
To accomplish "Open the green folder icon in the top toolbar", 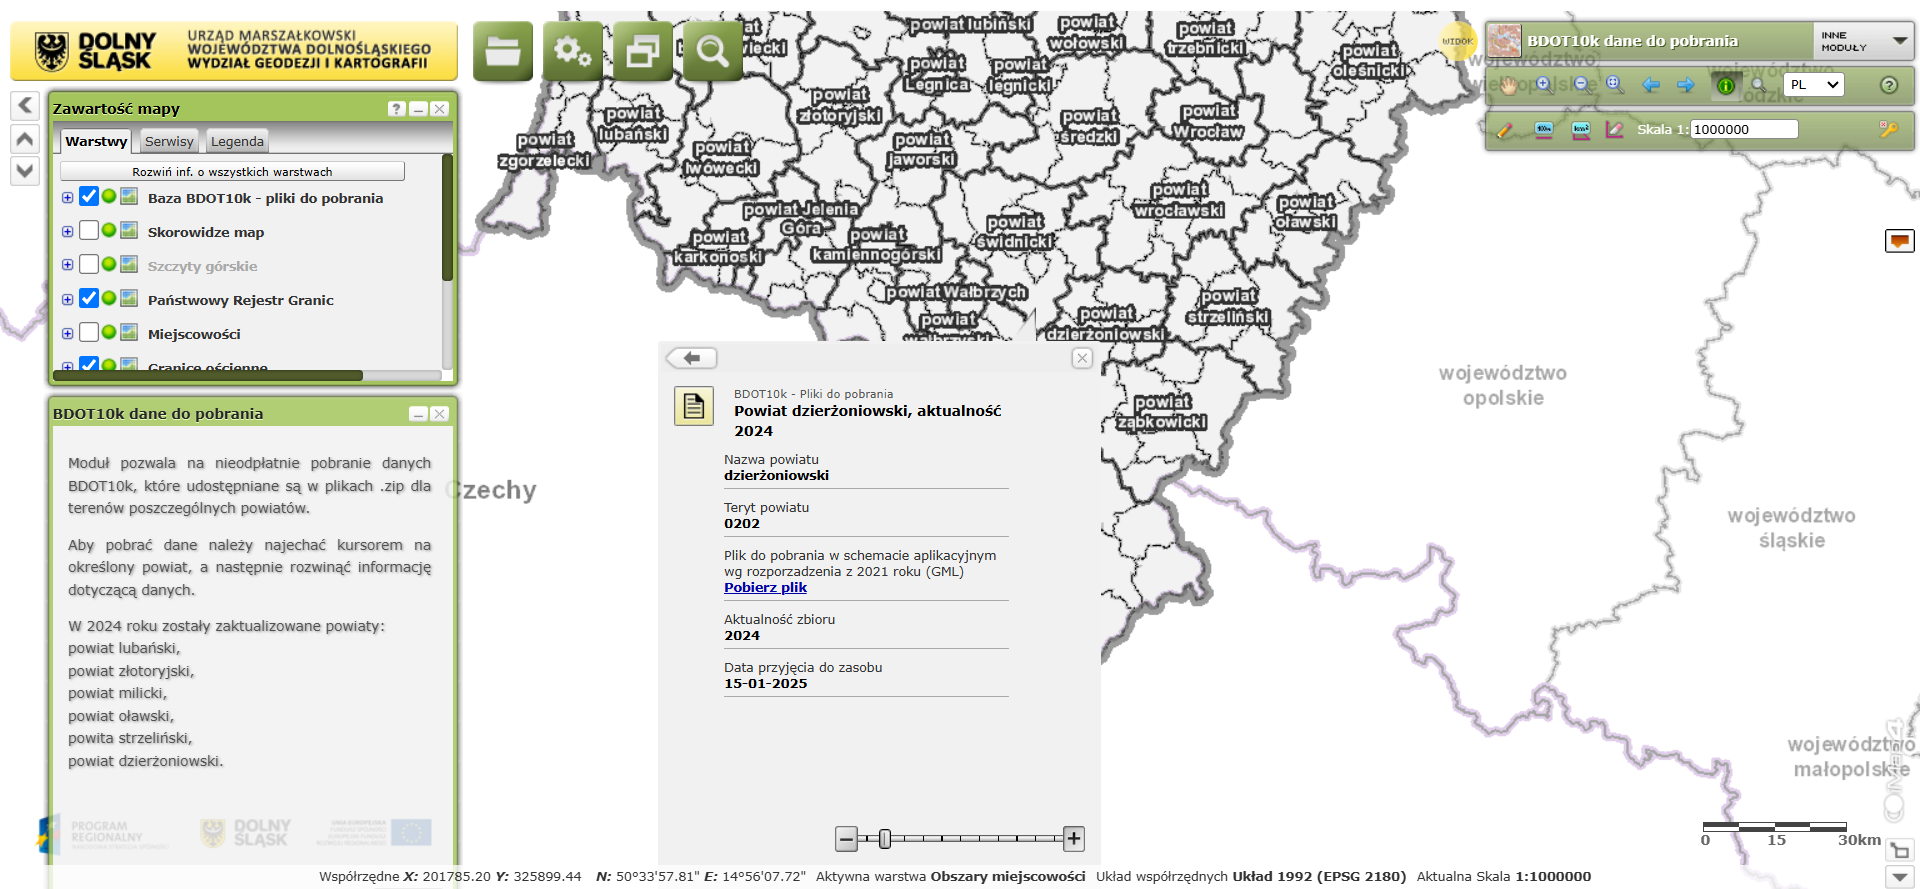I will (x=502, y=51).
